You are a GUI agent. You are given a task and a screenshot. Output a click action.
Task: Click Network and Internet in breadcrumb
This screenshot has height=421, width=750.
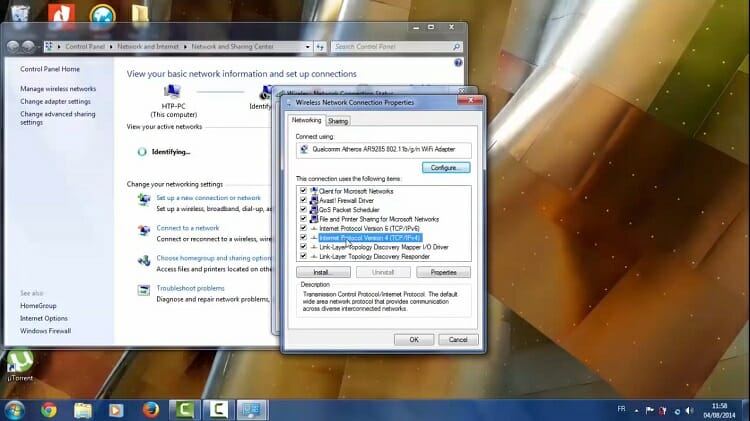(x=148, y=46)
